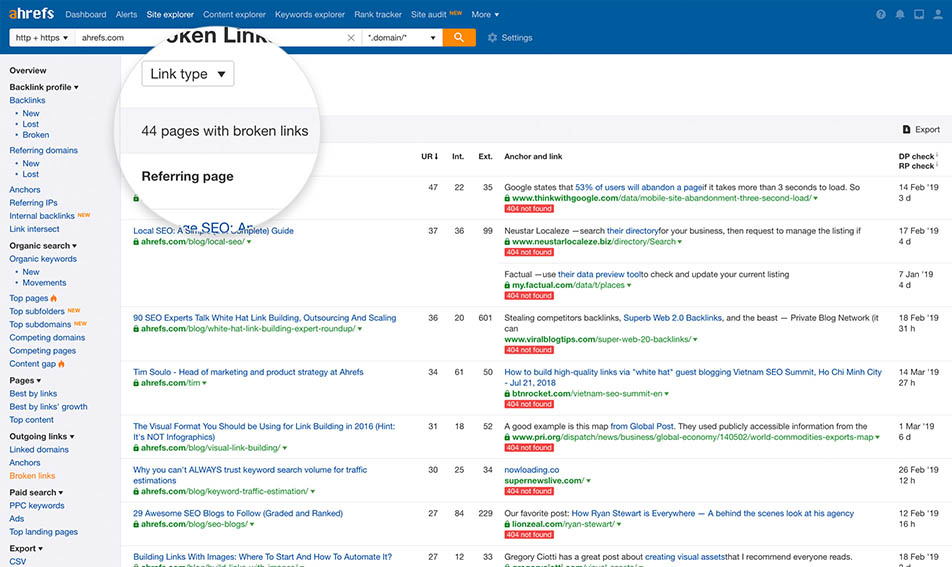Open Competing domains in sidebar

coord(47,338)
